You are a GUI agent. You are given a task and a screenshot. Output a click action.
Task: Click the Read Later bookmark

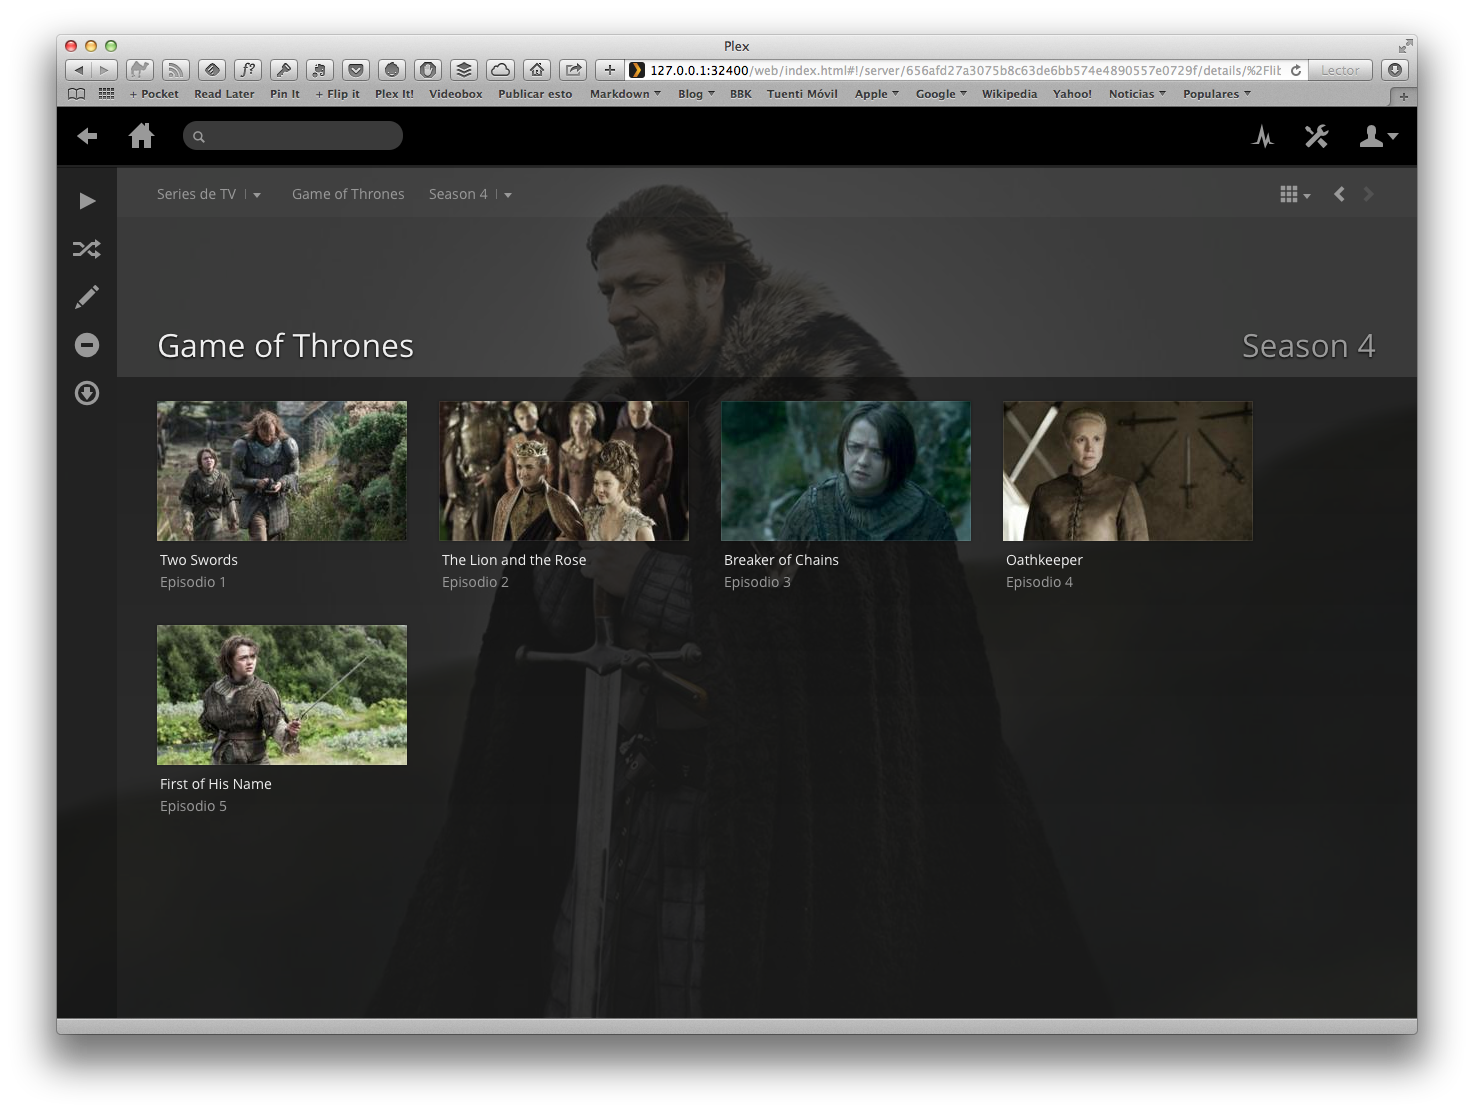(224, 94)
